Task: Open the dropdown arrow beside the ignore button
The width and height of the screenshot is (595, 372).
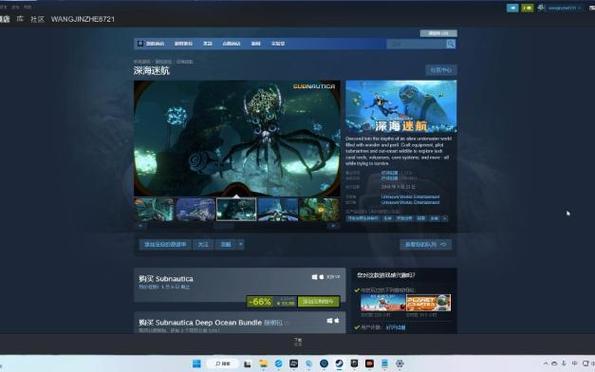Action: (x=241, y=244)
